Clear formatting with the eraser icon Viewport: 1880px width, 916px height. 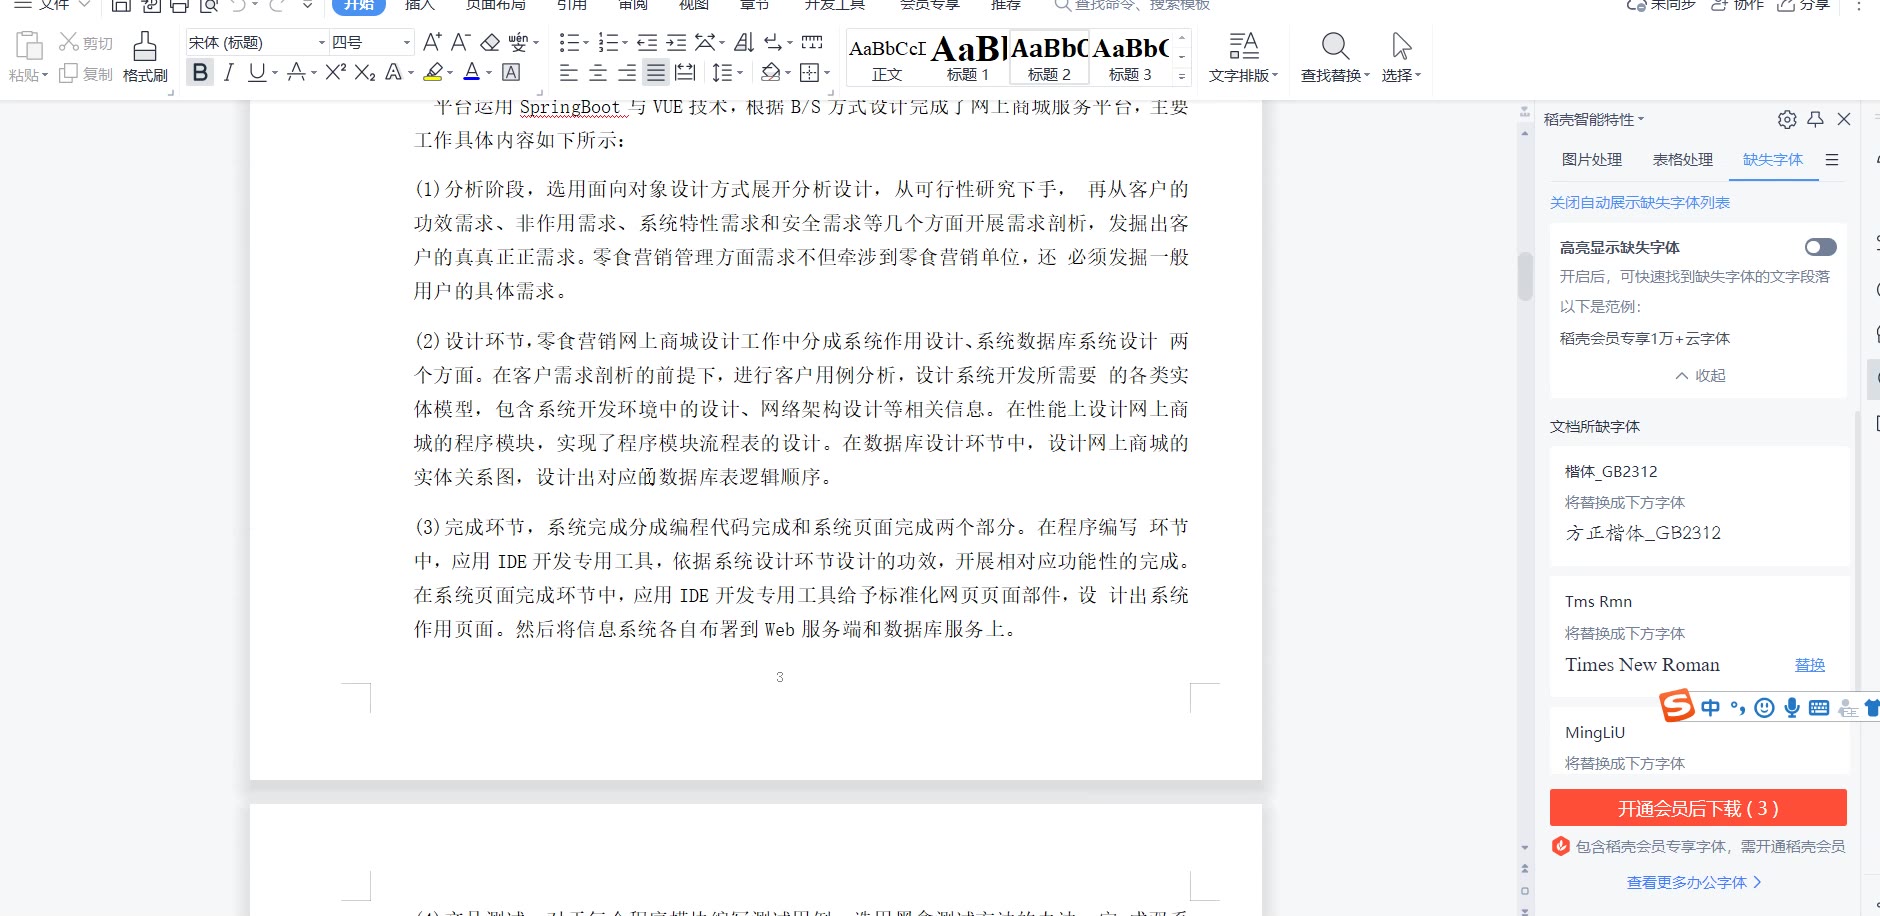(490, 42)
